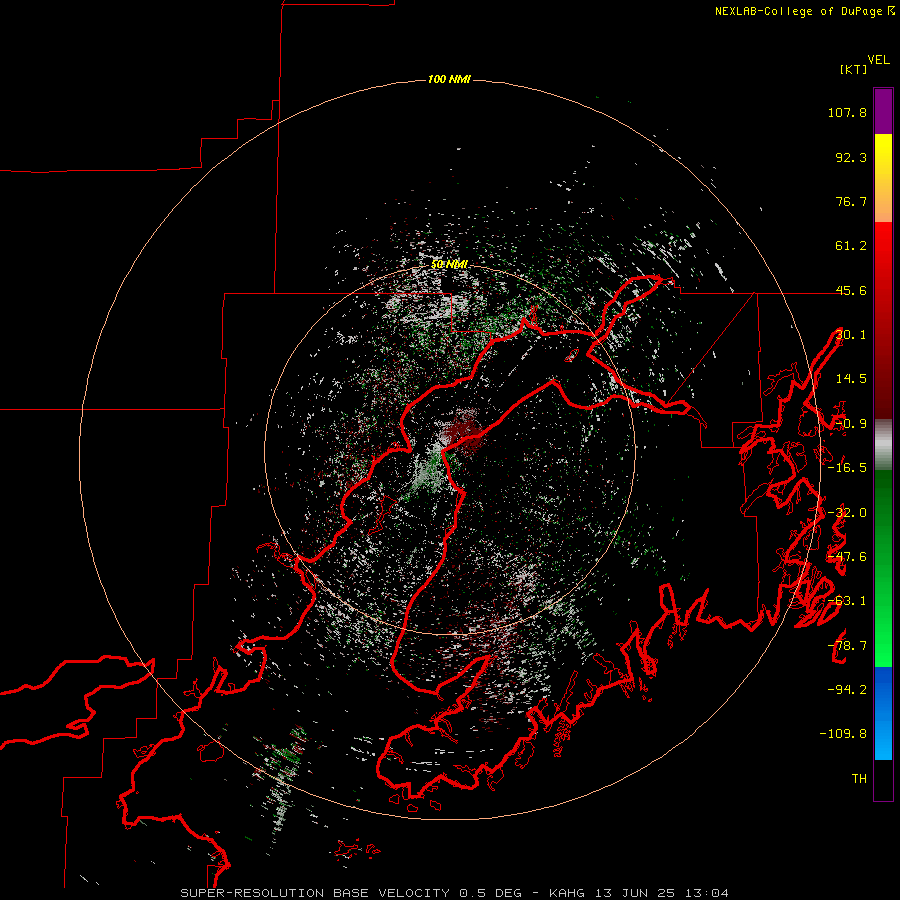Screen dimensions: 900x900
Task: Click the -16.5 velocity scale value
Action: pyautogui.click(x=847, y=467)
